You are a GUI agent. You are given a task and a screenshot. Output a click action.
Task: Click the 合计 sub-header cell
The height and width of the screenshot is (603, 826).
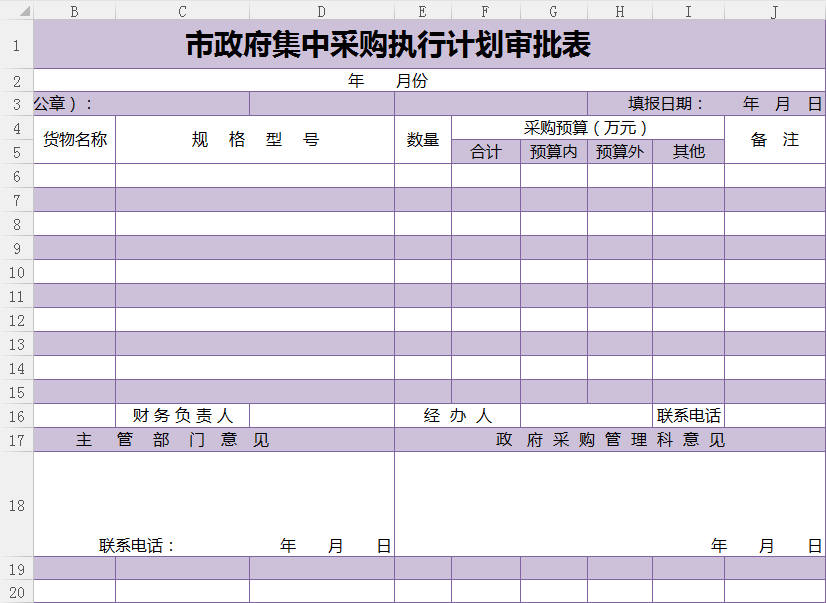click(x=486, y=152)
